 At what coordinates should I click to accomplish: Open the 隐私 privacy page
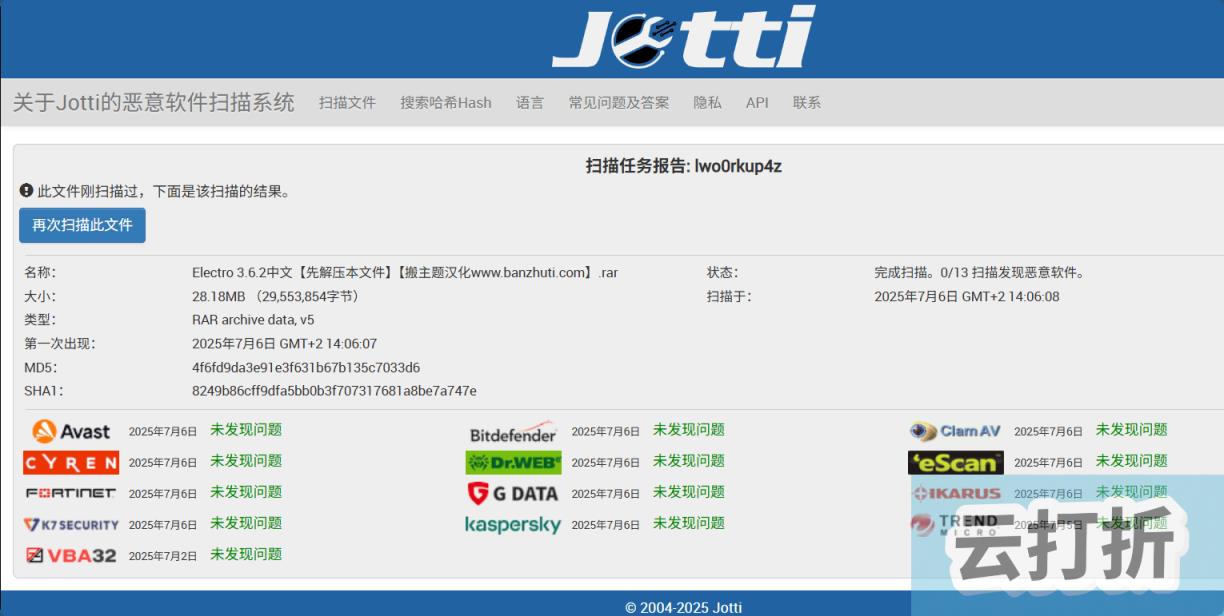707,102
